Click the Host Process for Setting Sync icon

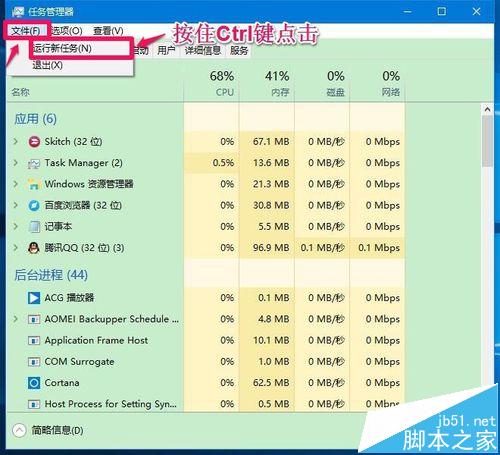coord(34,404)
